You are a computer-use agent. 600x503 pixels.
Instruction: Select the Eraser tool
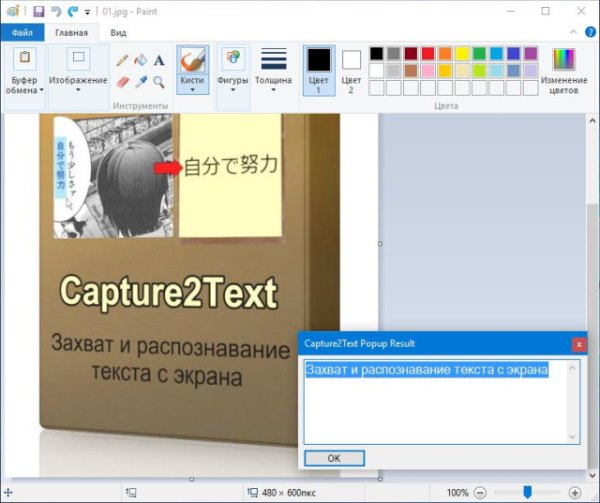pyautogui.click(x=123, y=82)
